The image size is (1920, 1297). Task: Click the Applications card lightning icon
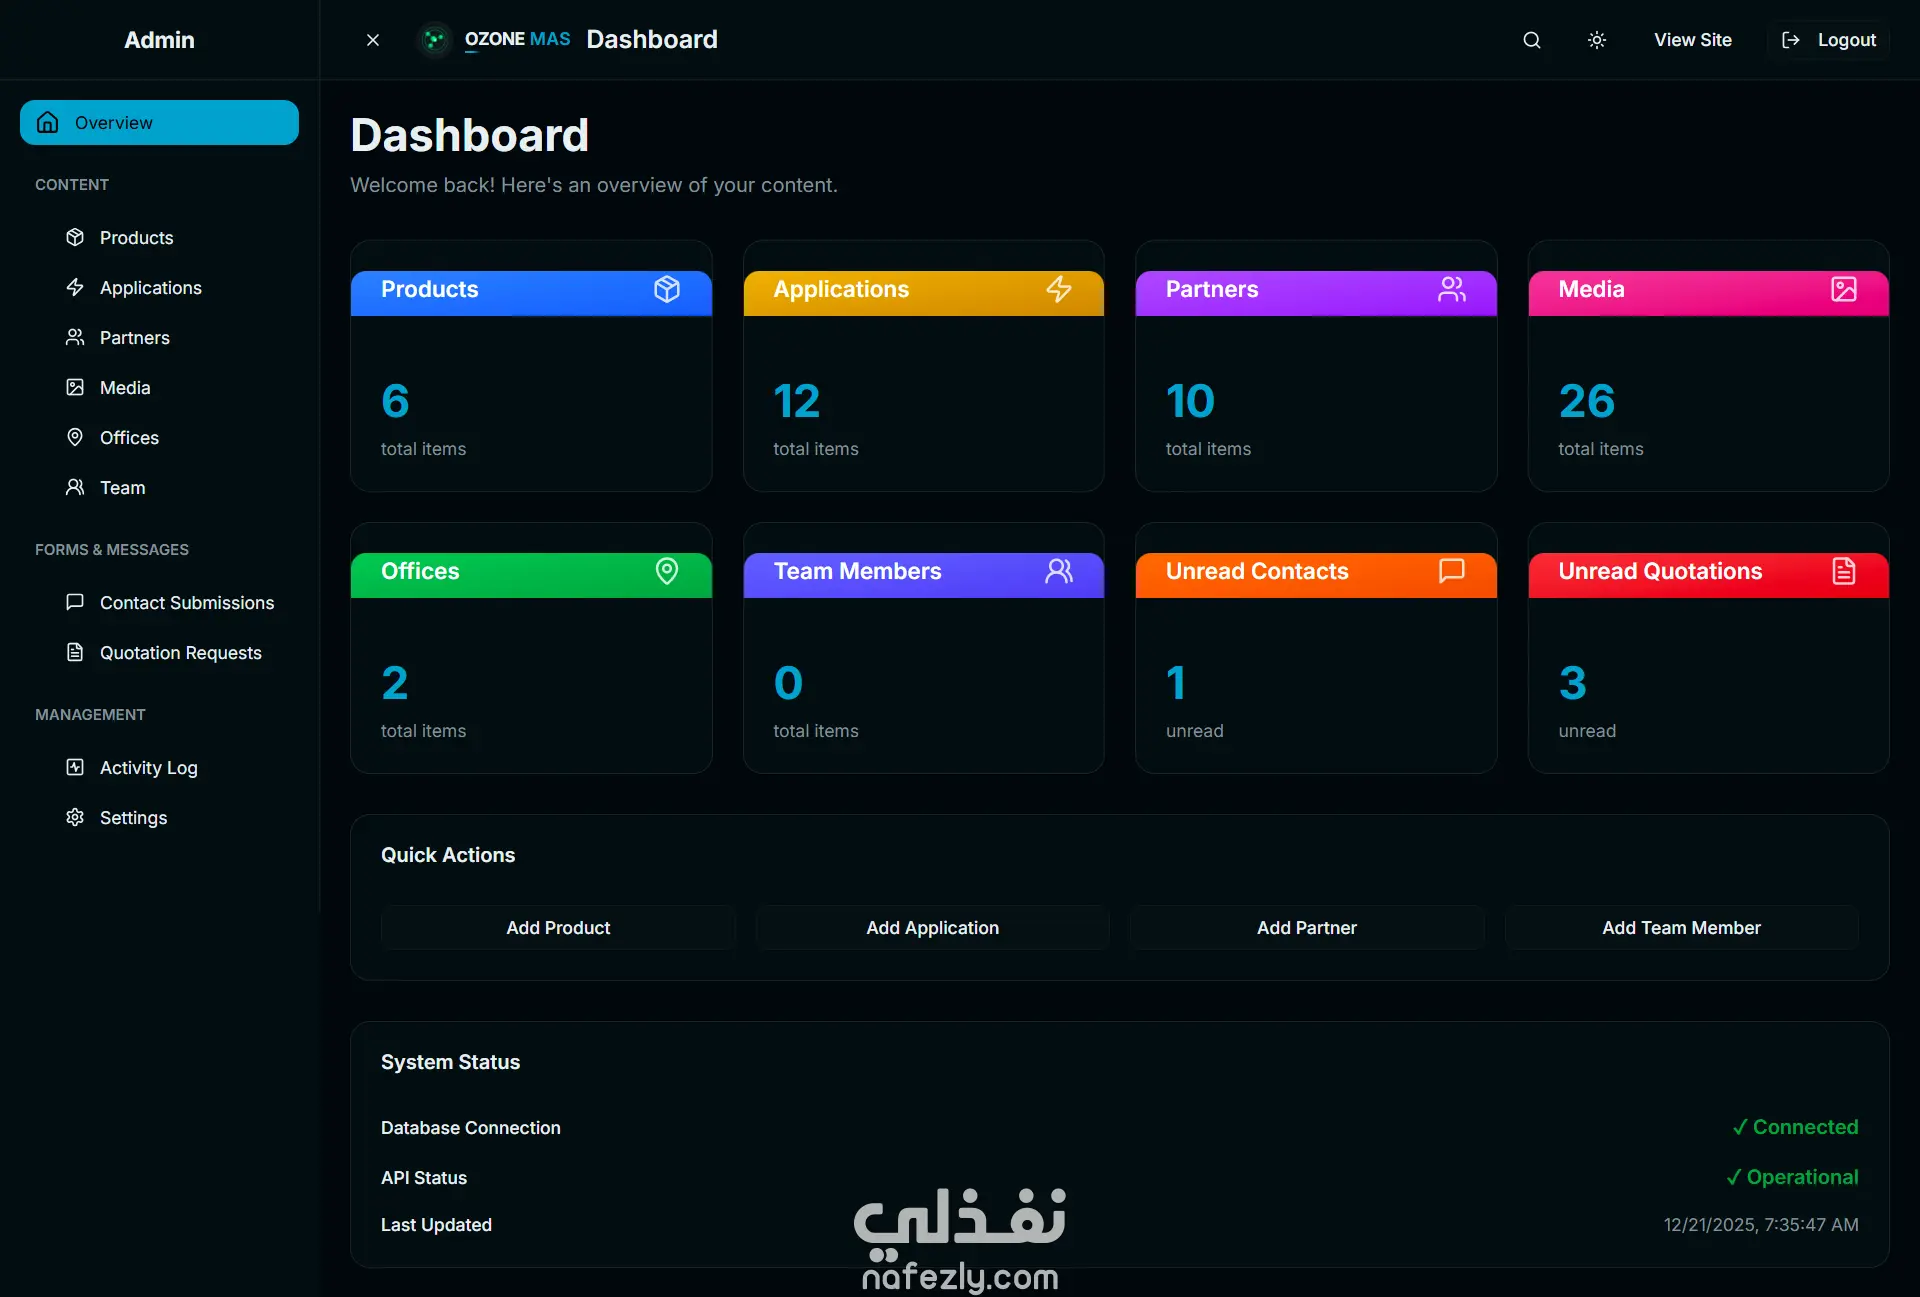(1059, 289)
